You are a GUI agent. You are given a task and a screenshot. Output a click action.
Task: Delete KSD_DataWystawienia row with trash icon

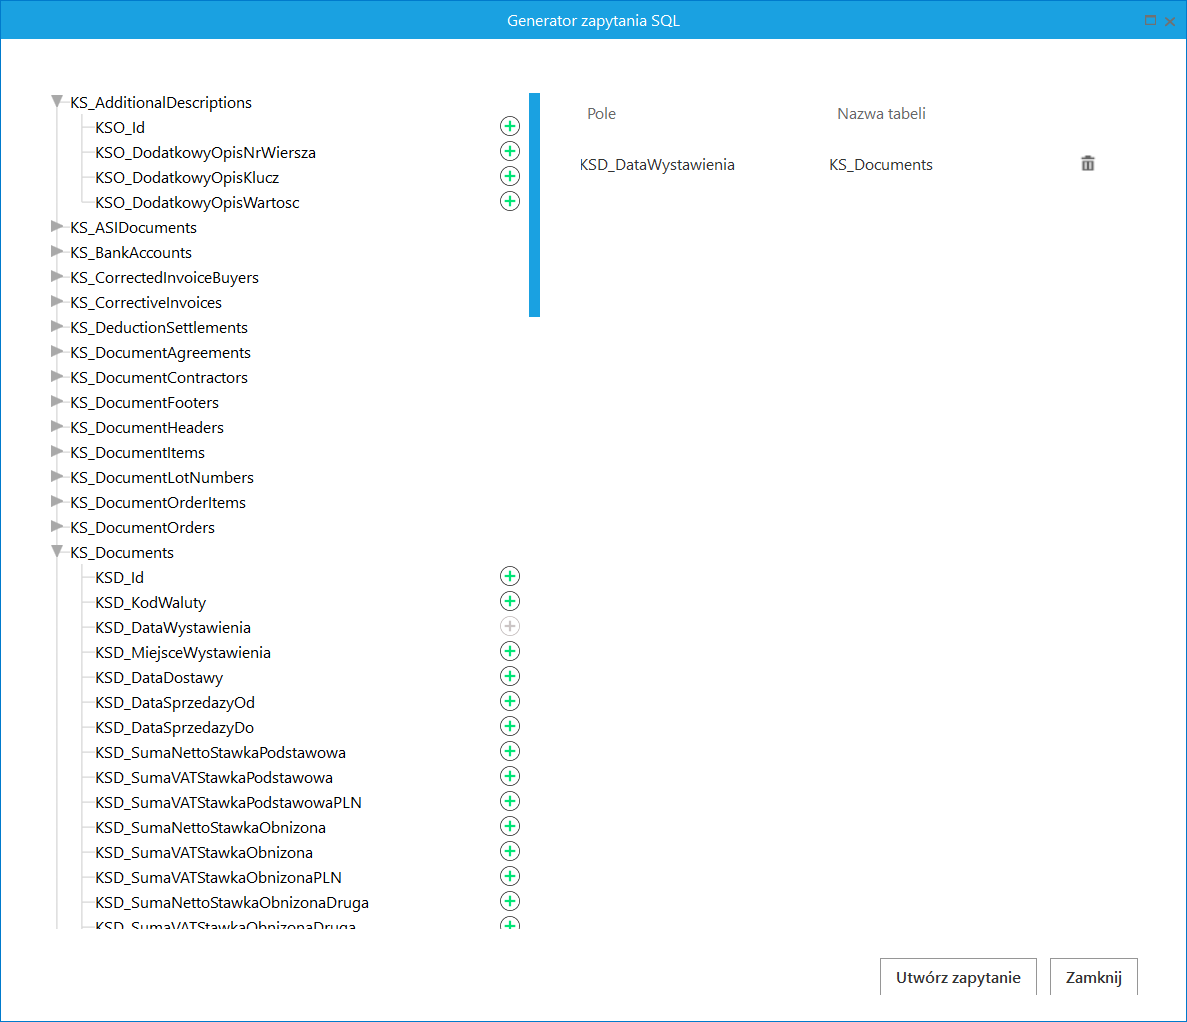coord(1088,164)
